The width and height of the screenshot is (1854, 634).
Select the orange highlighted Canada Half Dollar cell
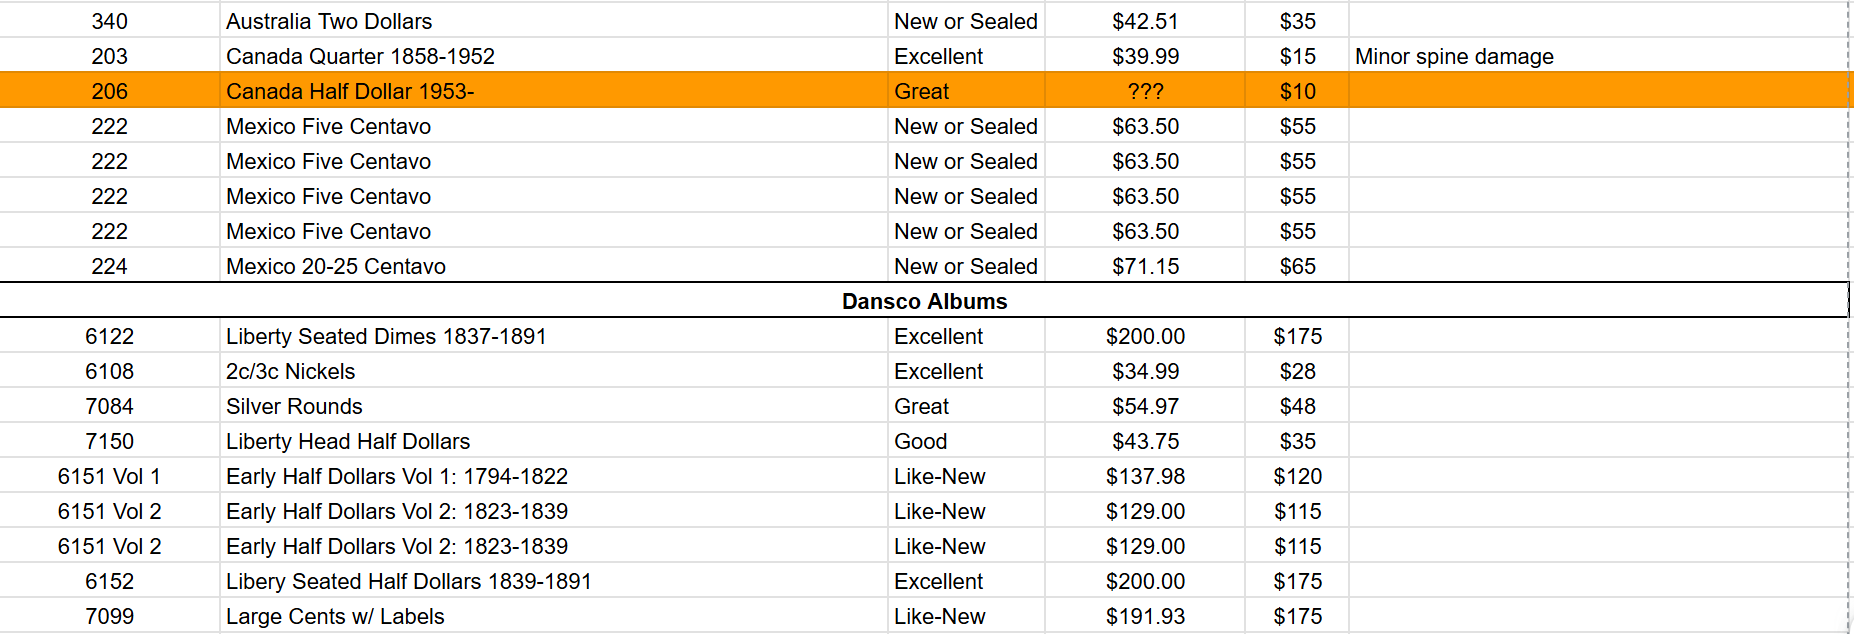553,91
